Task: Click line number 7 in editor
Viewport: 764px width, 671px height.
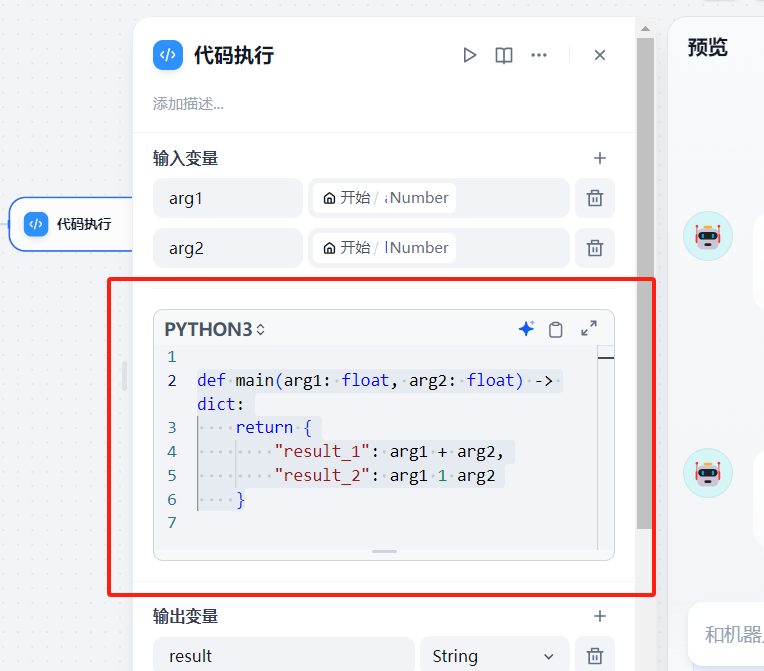Action: (172, 523)
